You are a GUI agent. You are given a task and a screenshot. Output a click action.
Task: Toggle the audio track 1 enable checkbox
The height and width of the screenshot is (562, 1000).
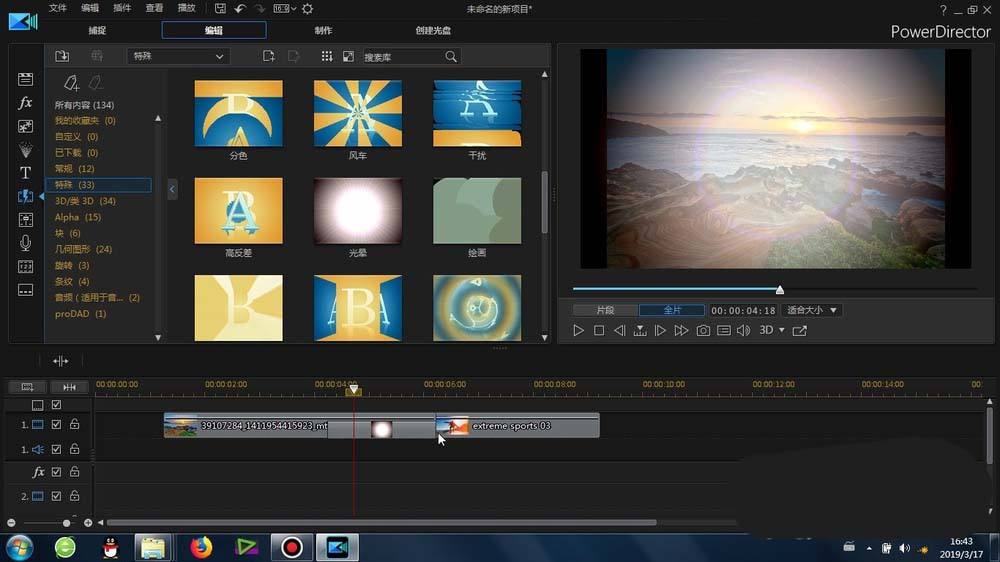(x=56, y=449)
